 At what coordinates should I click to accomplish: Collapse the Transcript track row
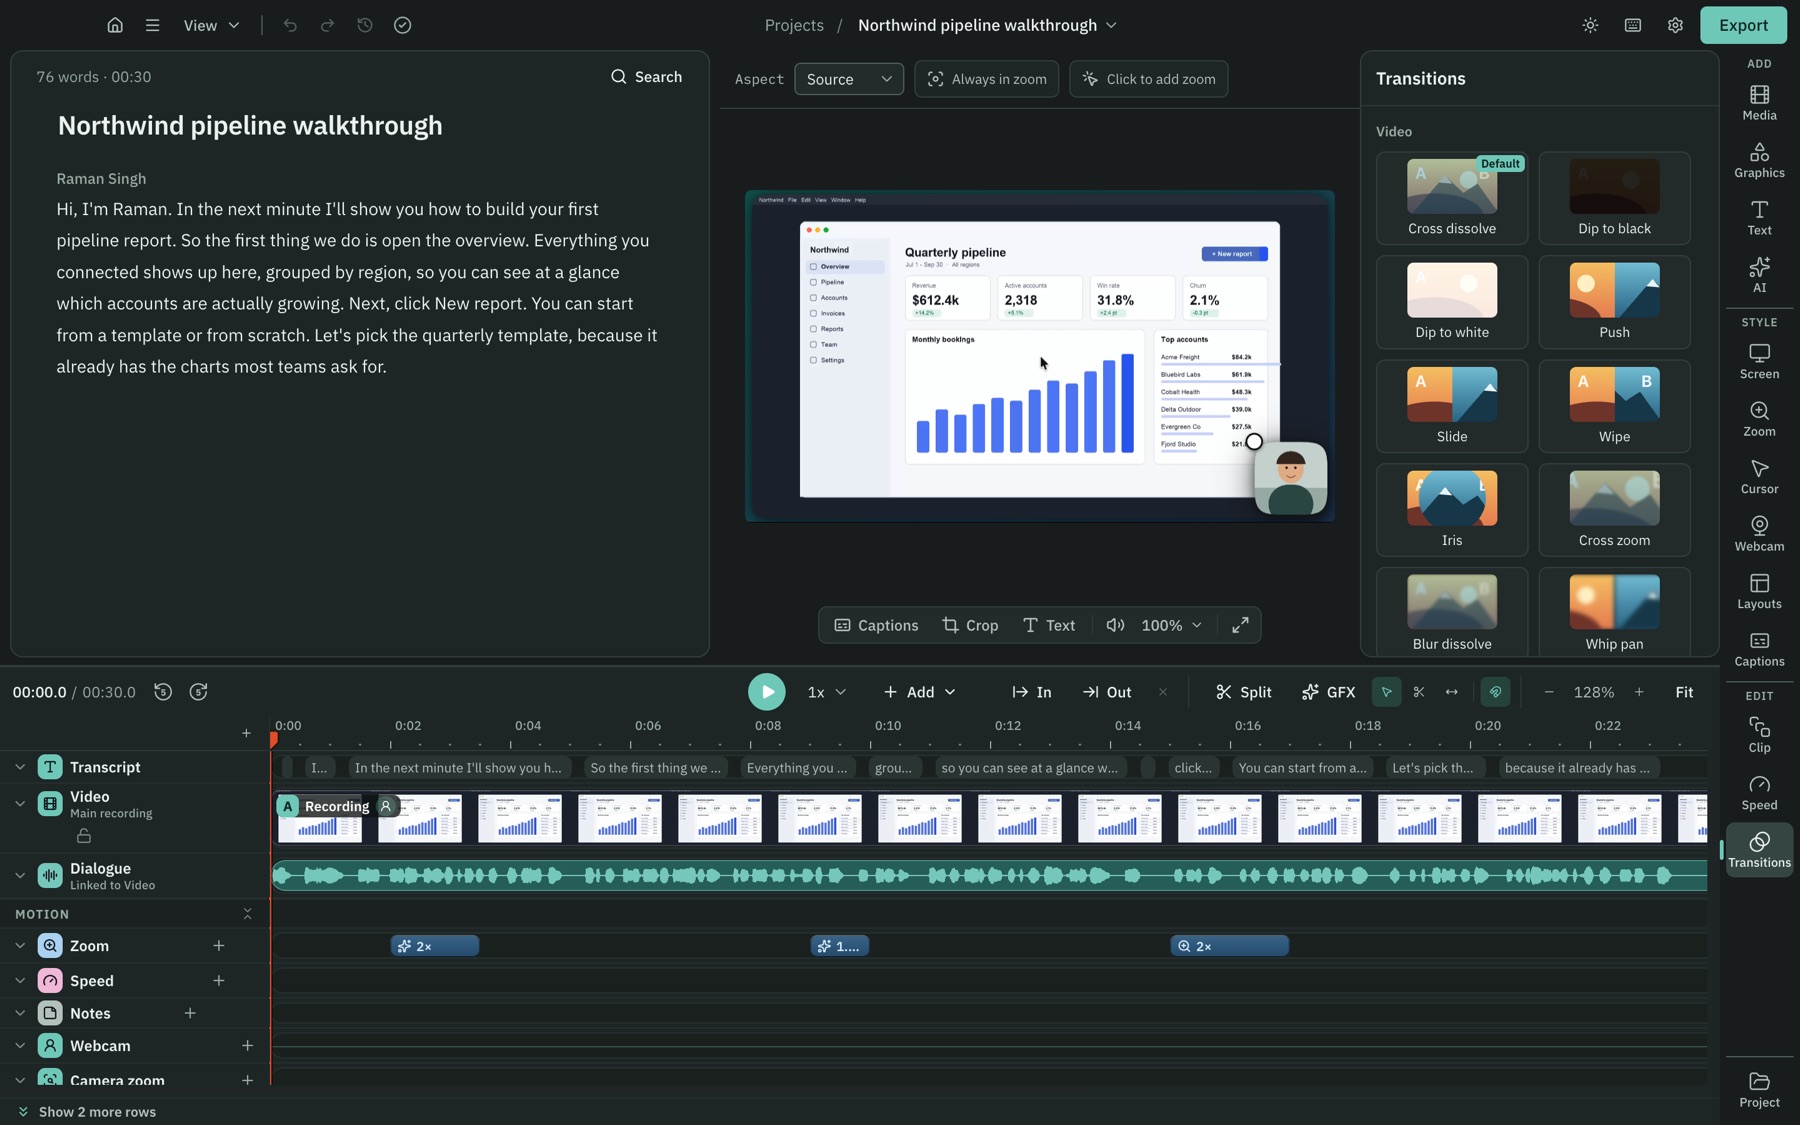(20, 767)
